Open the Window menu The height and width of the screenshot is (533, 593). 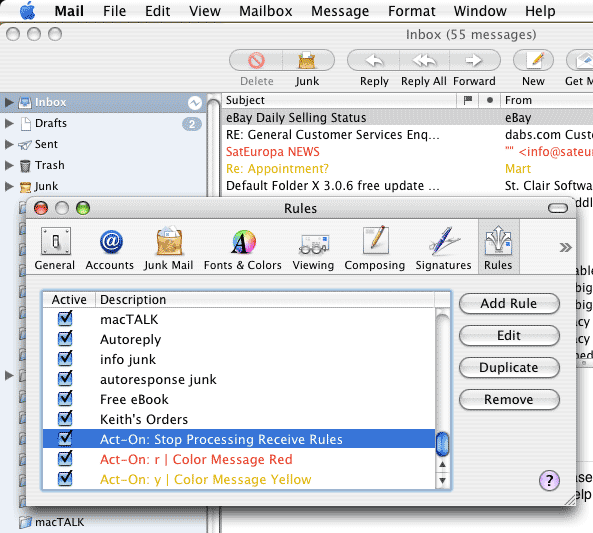pos(480,11)
